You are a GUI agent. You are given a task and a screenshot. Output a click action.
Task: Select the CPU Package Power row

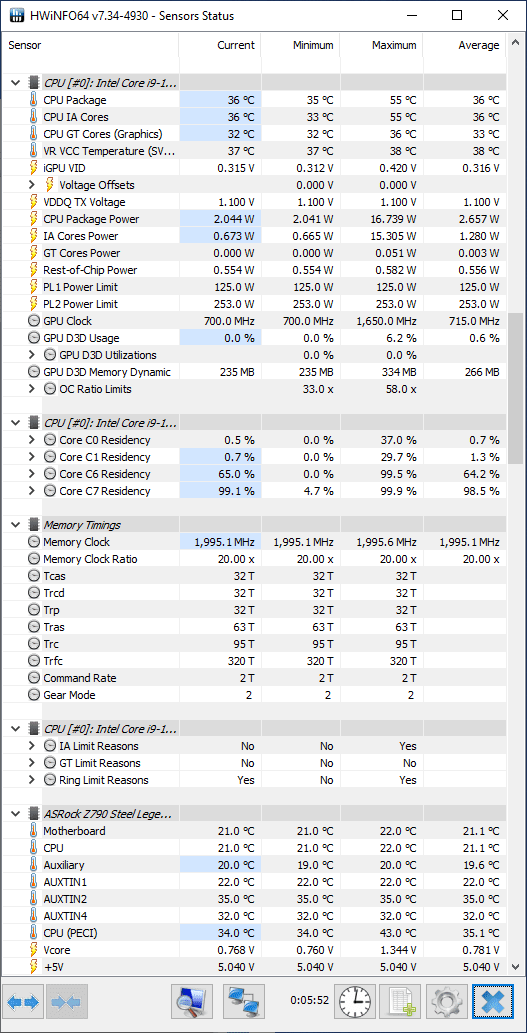click(254, 219)
